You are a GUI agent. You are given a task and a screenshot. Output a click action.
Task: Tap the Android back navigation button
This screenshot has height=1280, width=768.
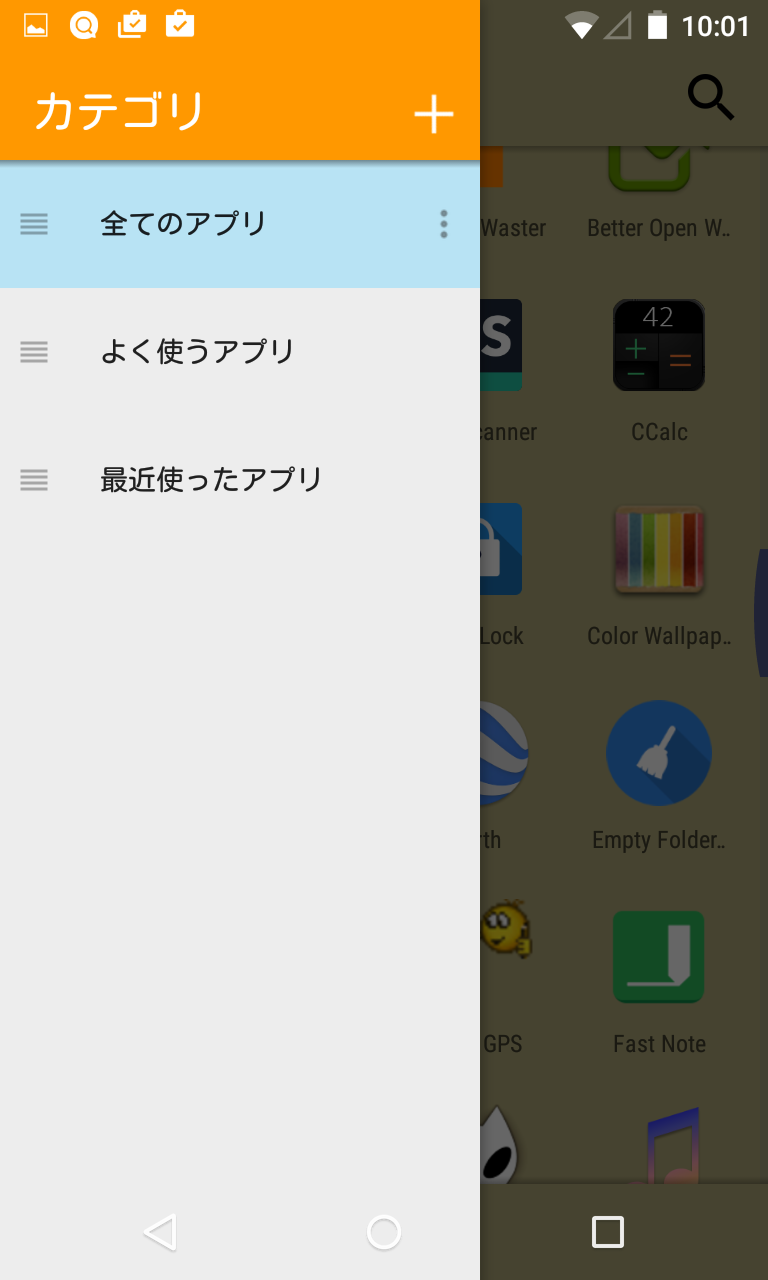(x=160, y=1232)
